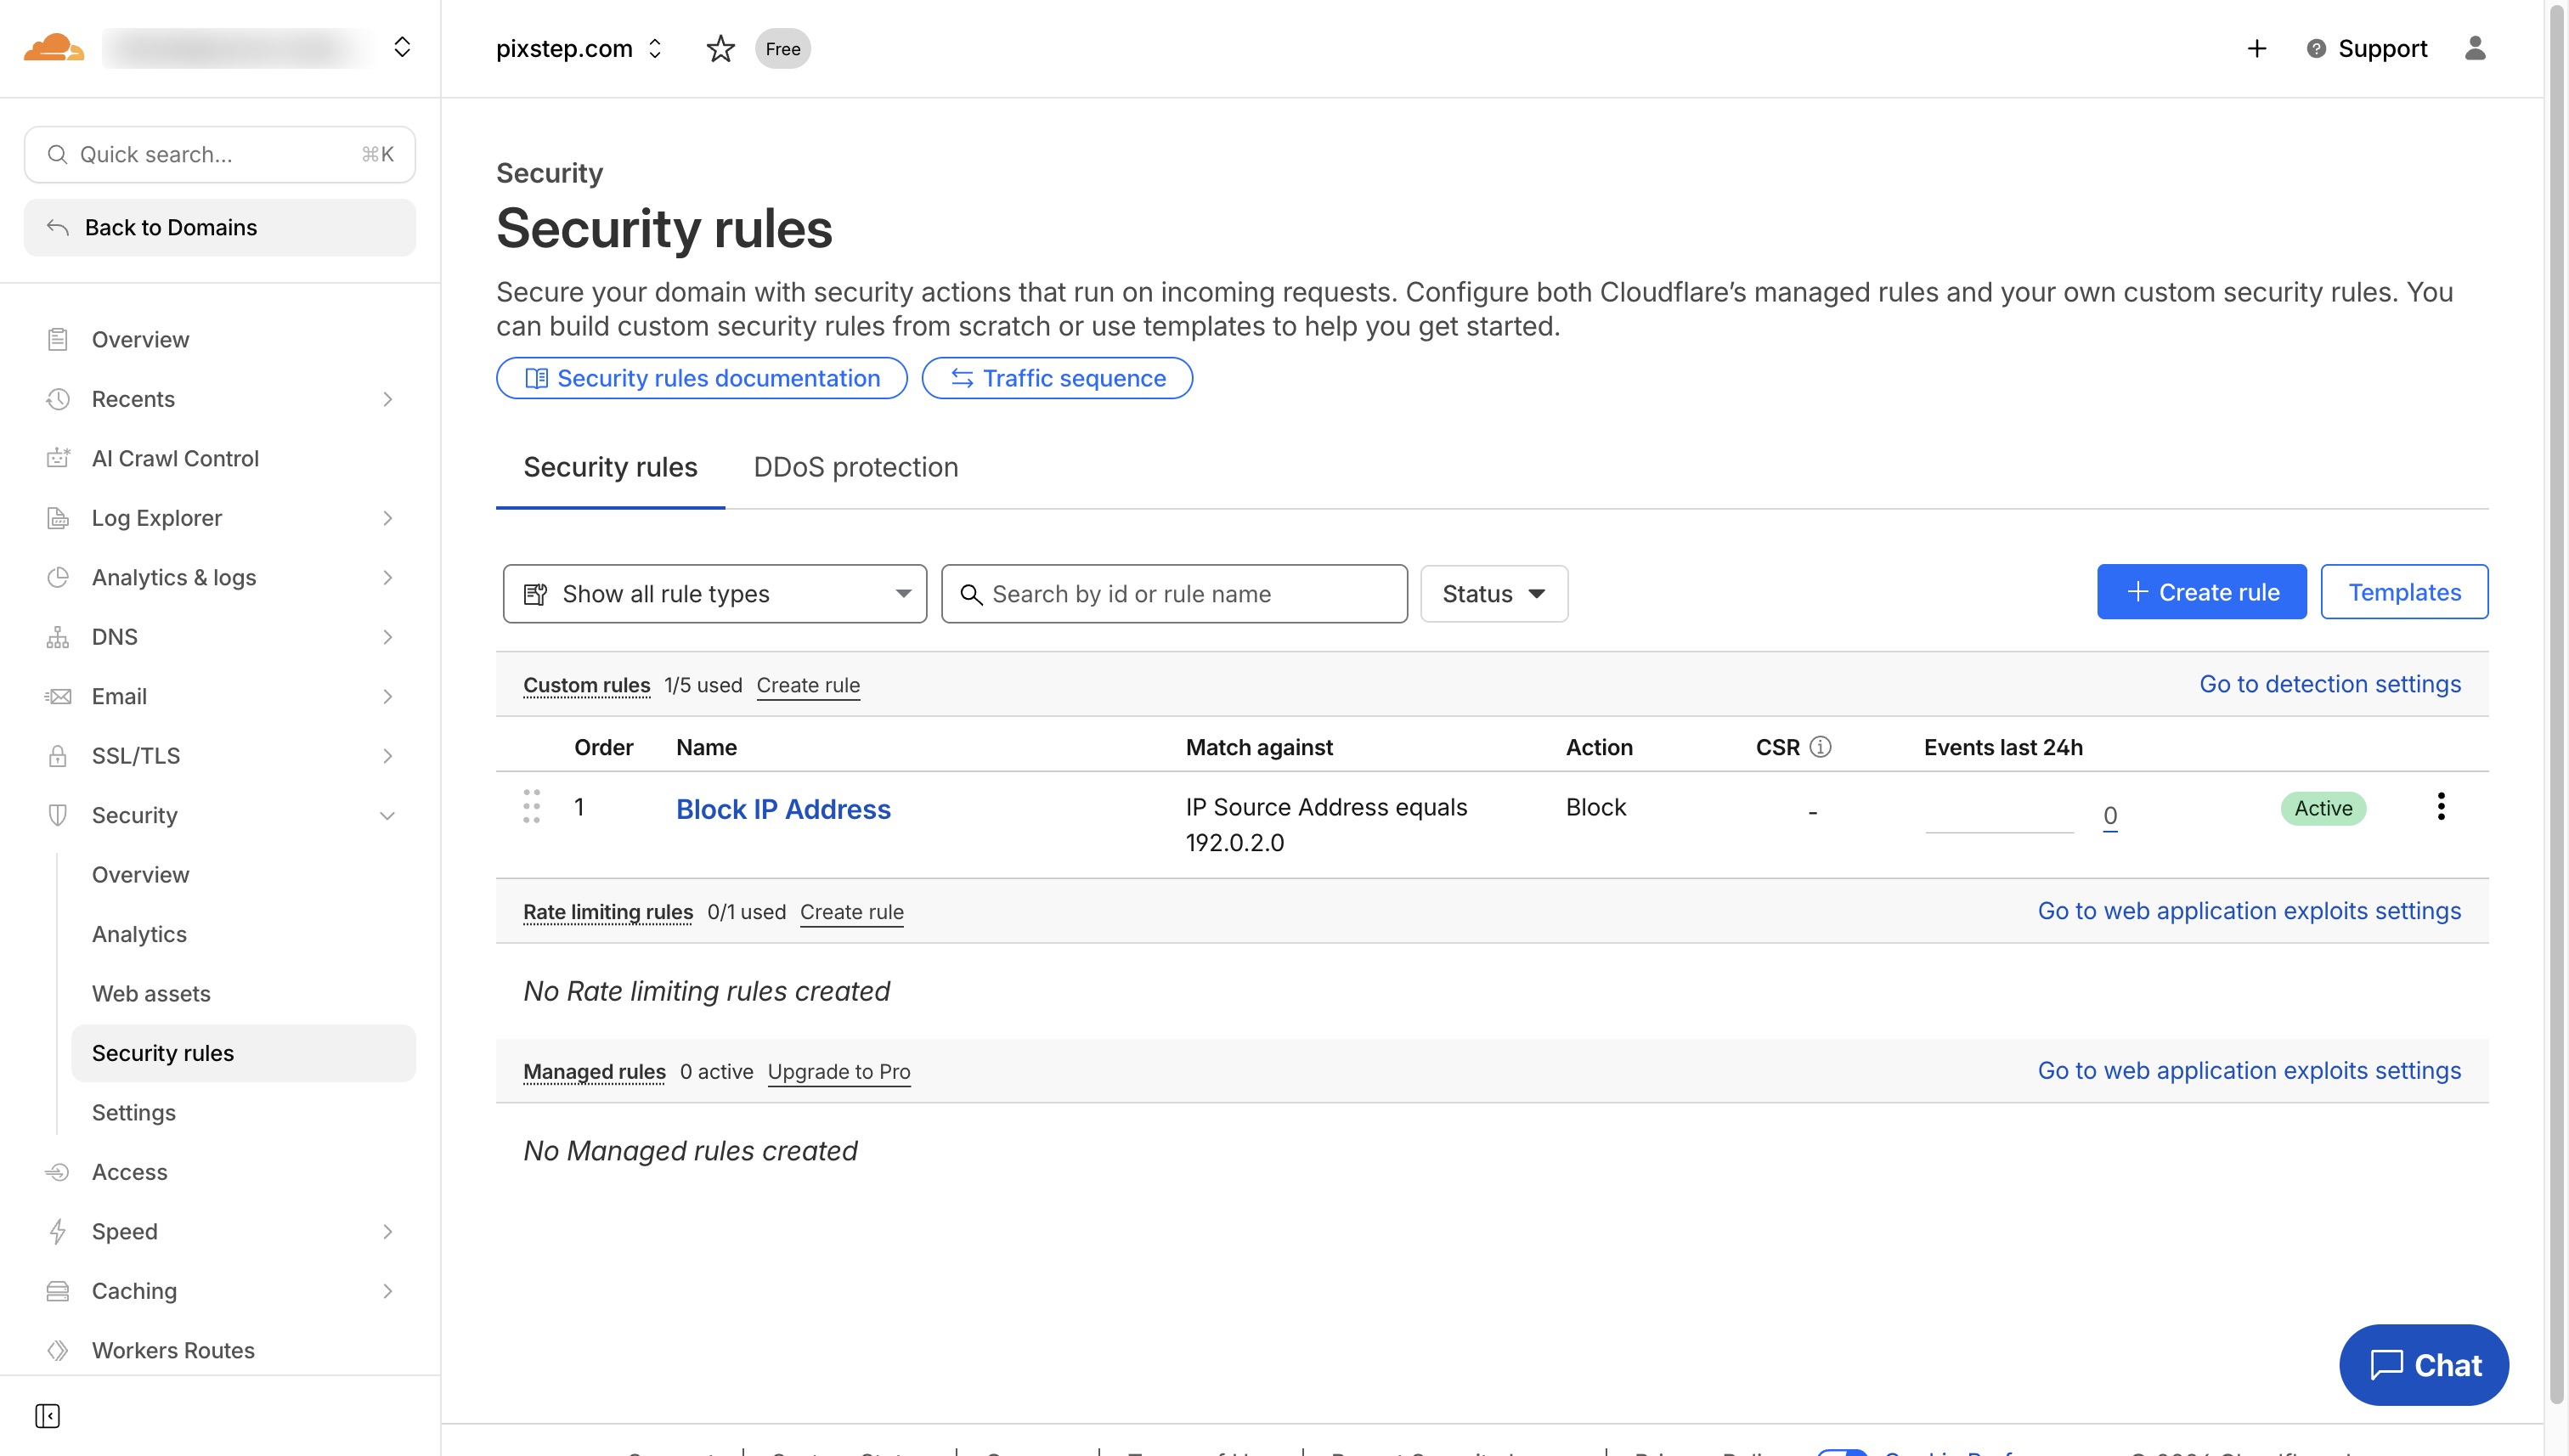Viewport: 2569px width, 1456px height.
Task: Collapse the sidebar with the bottom-left icon
Action: (47, 1416)
